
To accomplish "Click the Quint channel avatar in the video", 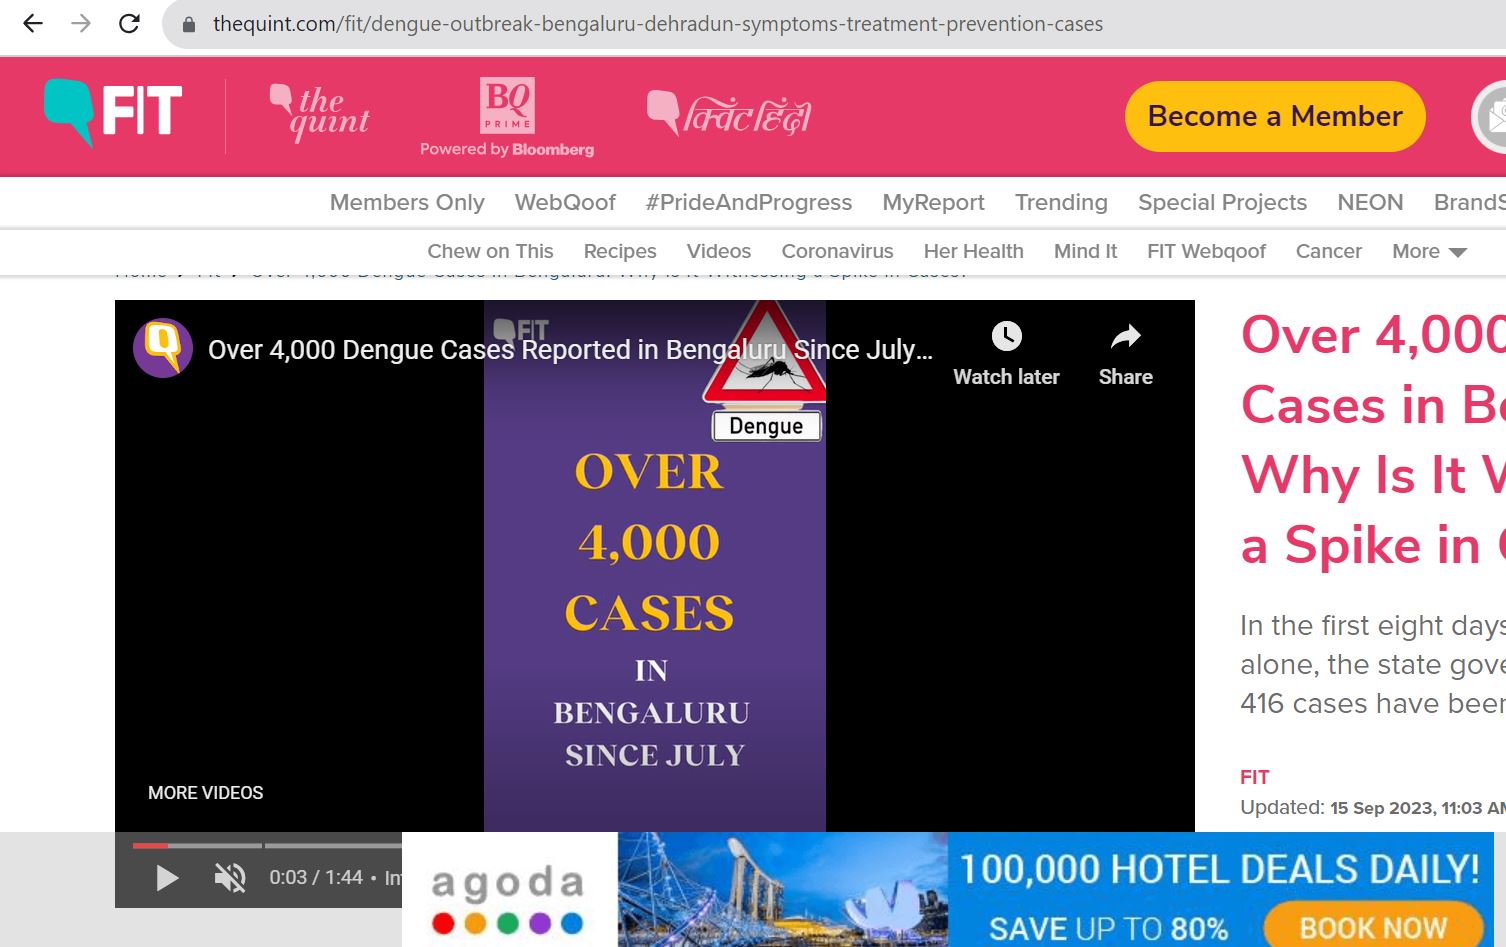I will pos(163,348).
